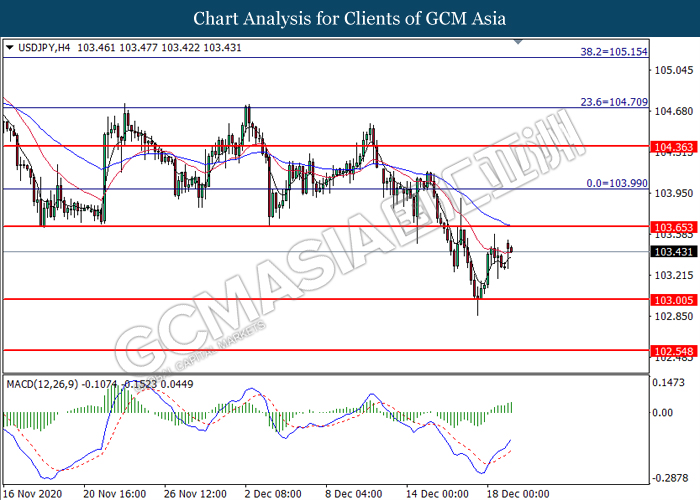
Task: Open the USDJPY,H4 chart dropdown triangle
Action: 10,47
